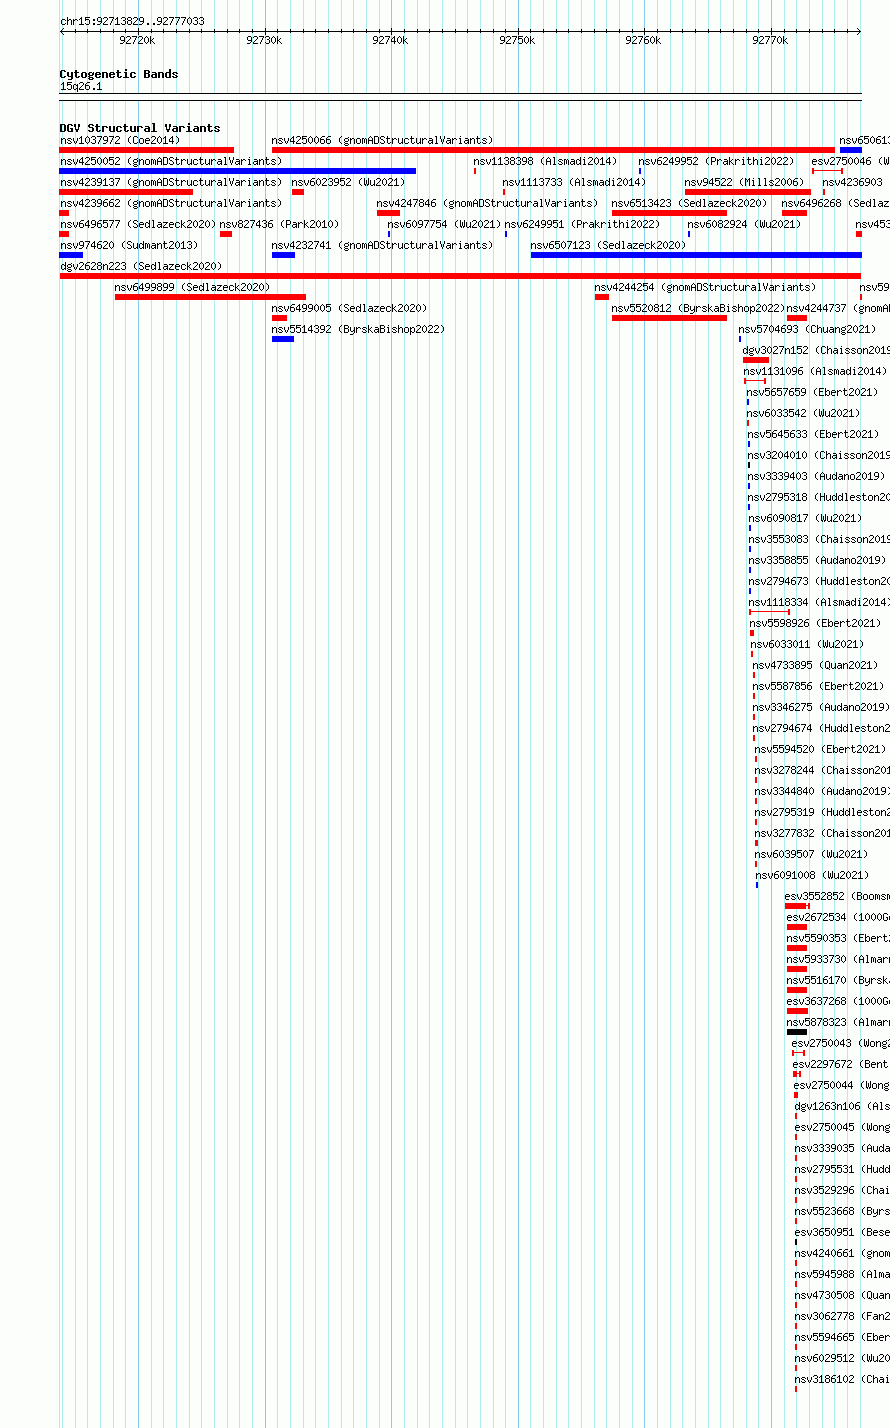Click the 92740k ruler tick label
The width and height of the screenshot is (890, 1428).
pos(390,40)
